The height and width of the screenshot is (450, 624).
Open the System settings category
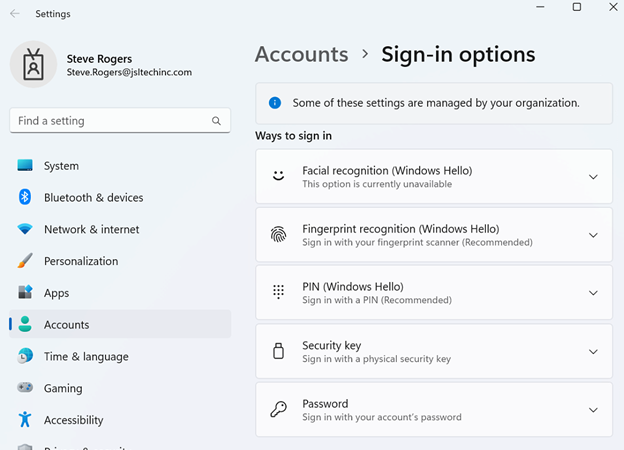point(61,166)
